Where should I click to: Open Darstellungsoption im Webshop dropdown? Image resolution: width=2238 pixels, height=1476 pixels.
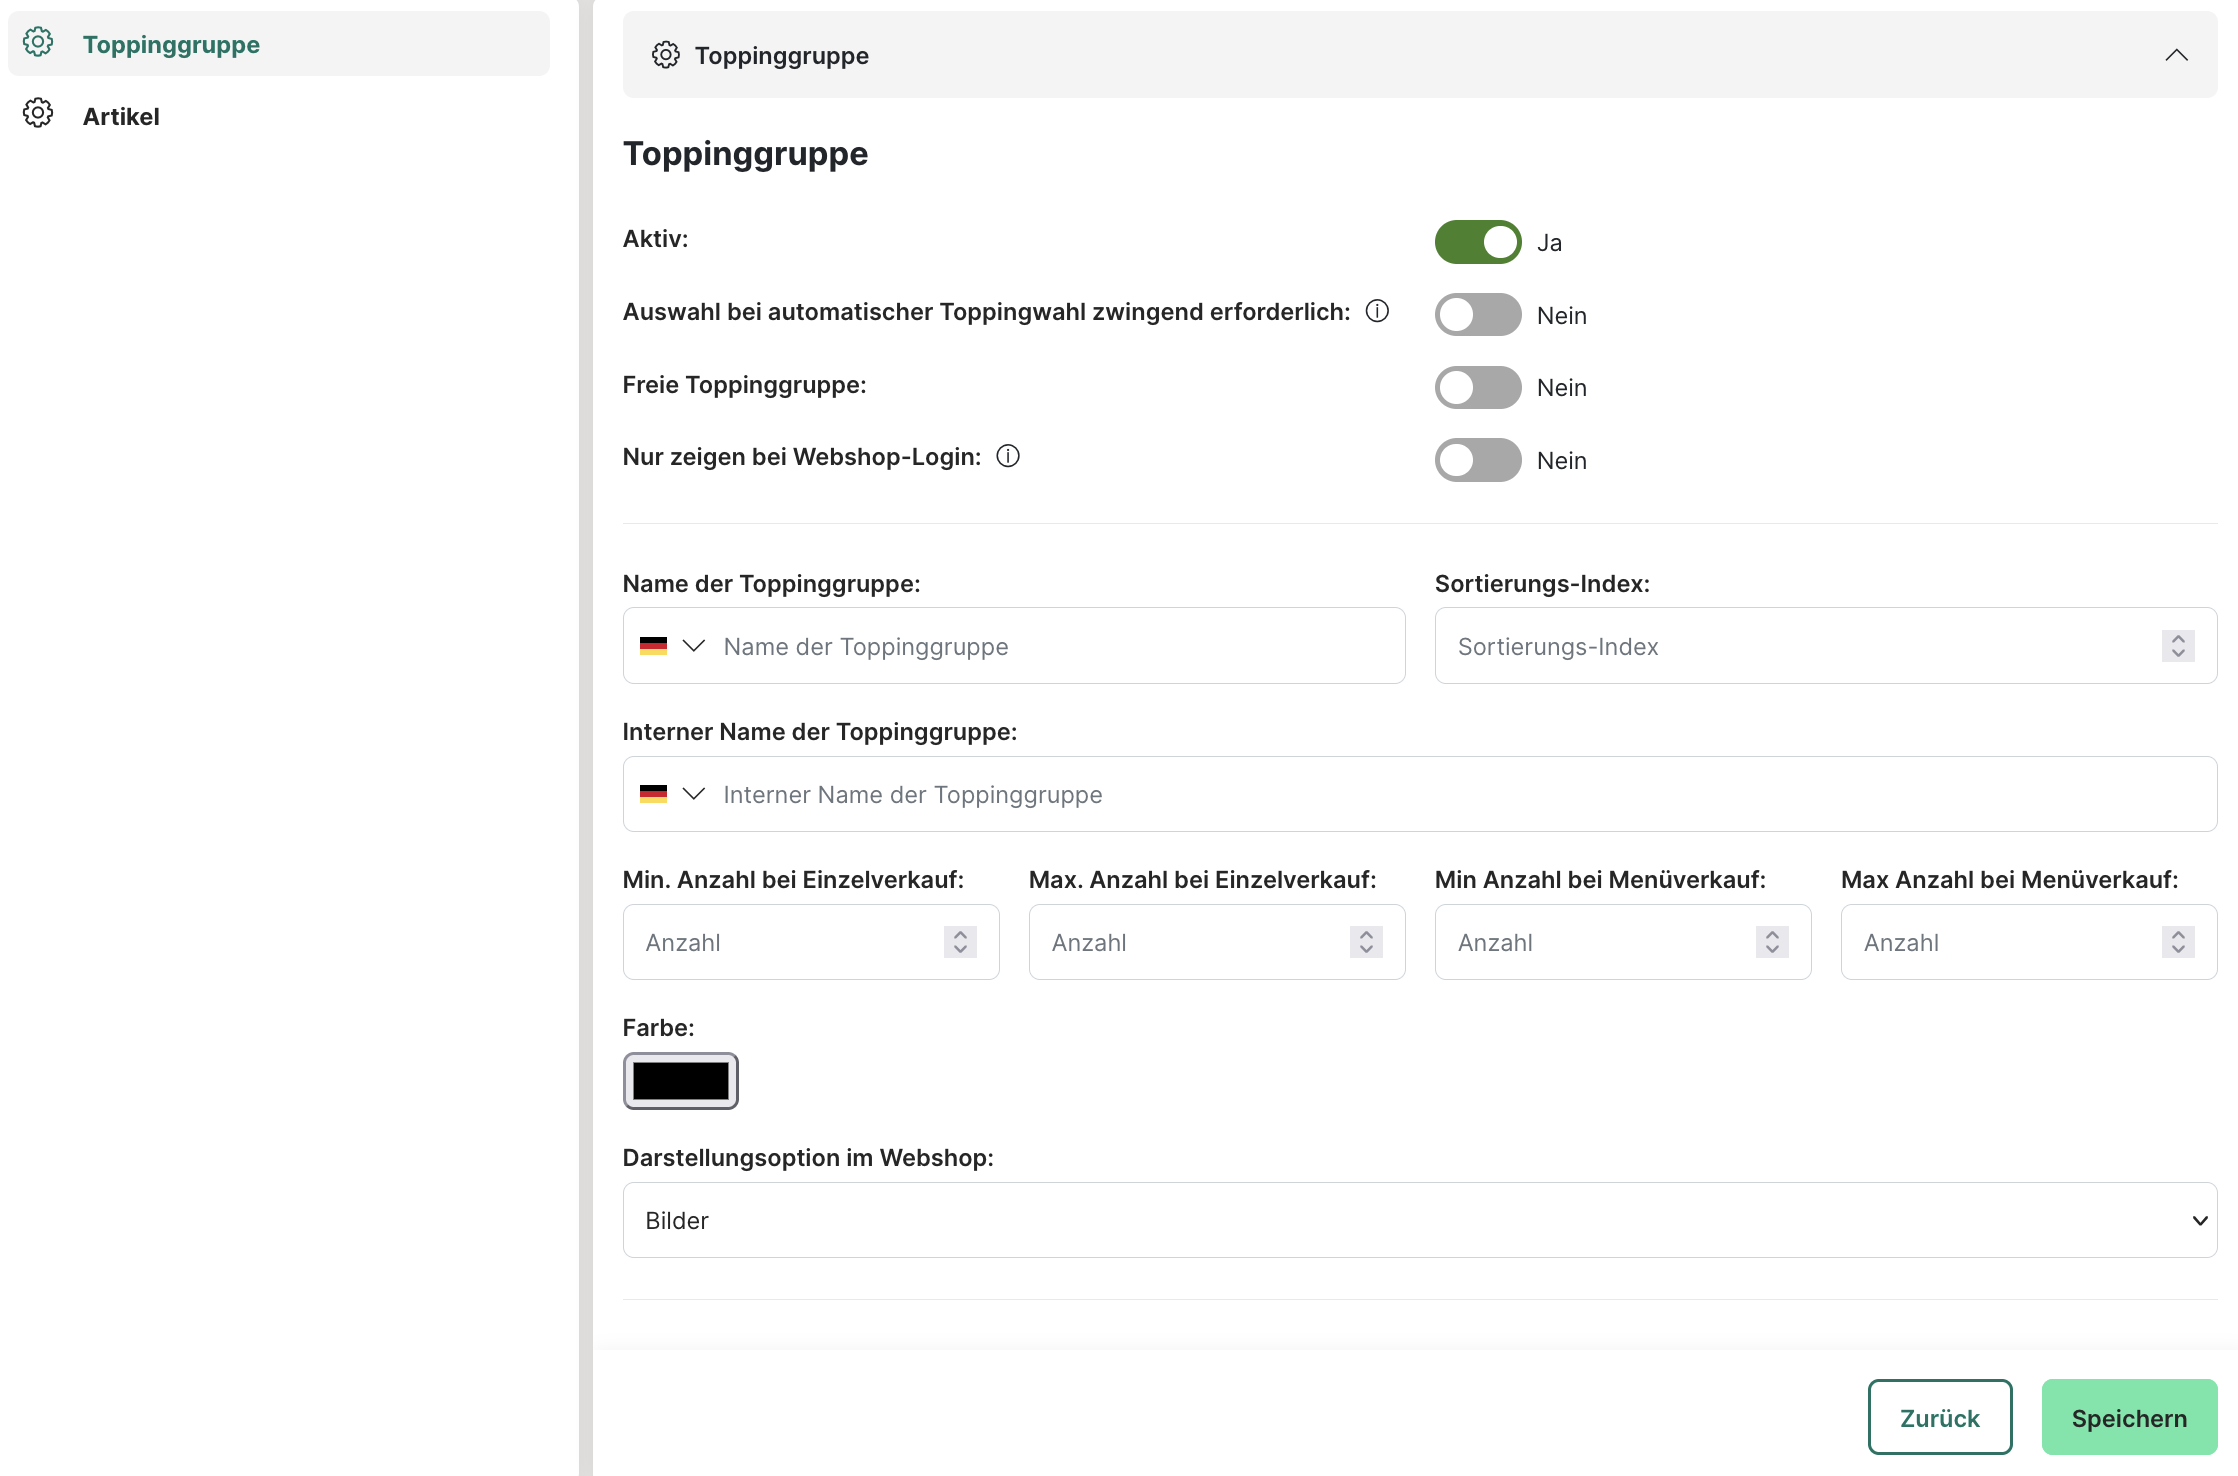[1419, 1220]
